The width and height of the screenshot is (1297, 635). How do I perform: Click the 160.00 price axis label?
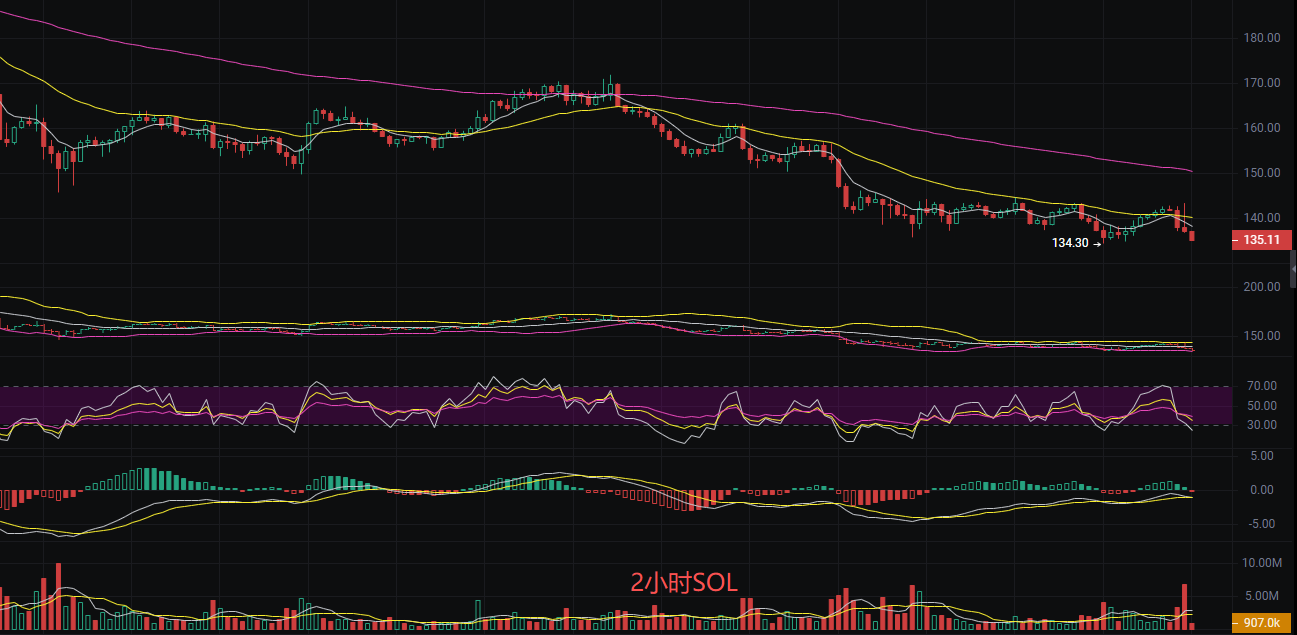(1264, 128)
